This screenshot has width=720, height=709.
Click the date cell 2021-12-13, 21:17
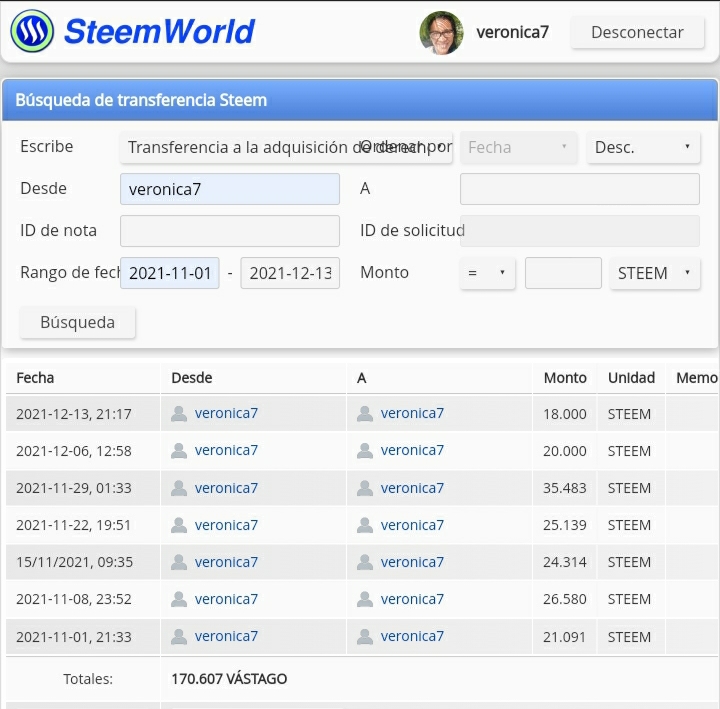click(x=73, y=414)
